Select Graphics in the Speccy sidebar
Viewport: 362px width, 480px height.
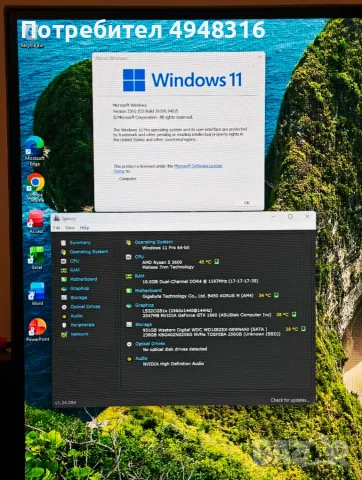pos(75,288)
